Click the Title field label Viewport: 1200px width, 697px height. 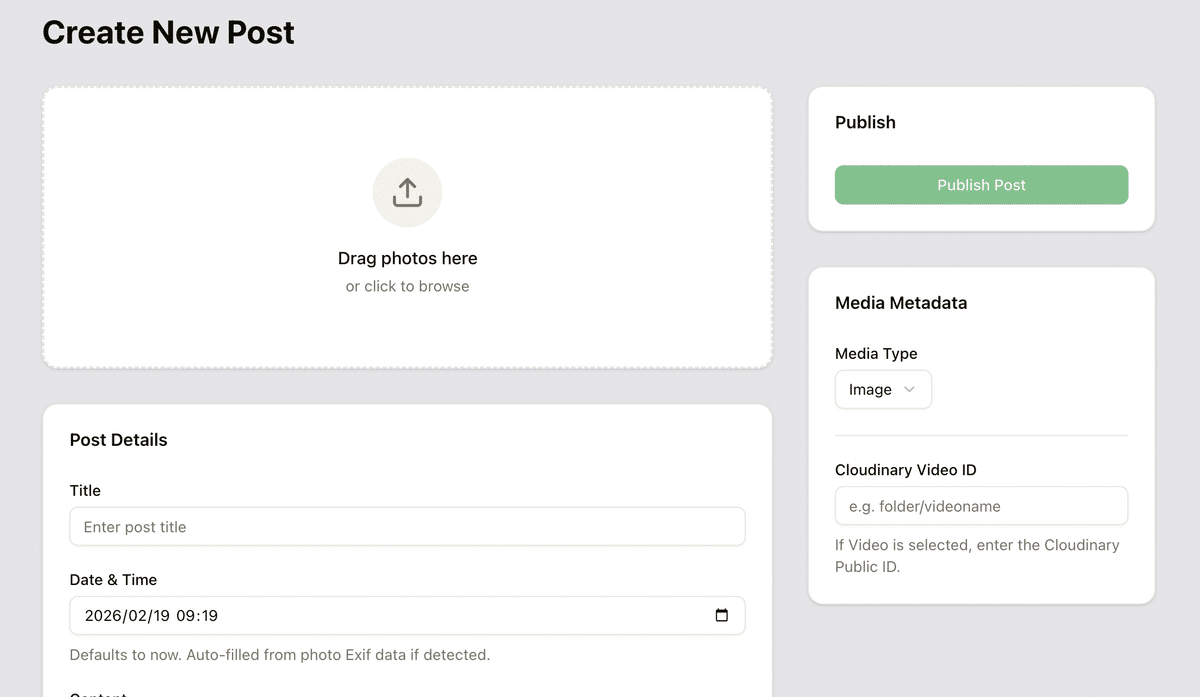coord(85,490)
